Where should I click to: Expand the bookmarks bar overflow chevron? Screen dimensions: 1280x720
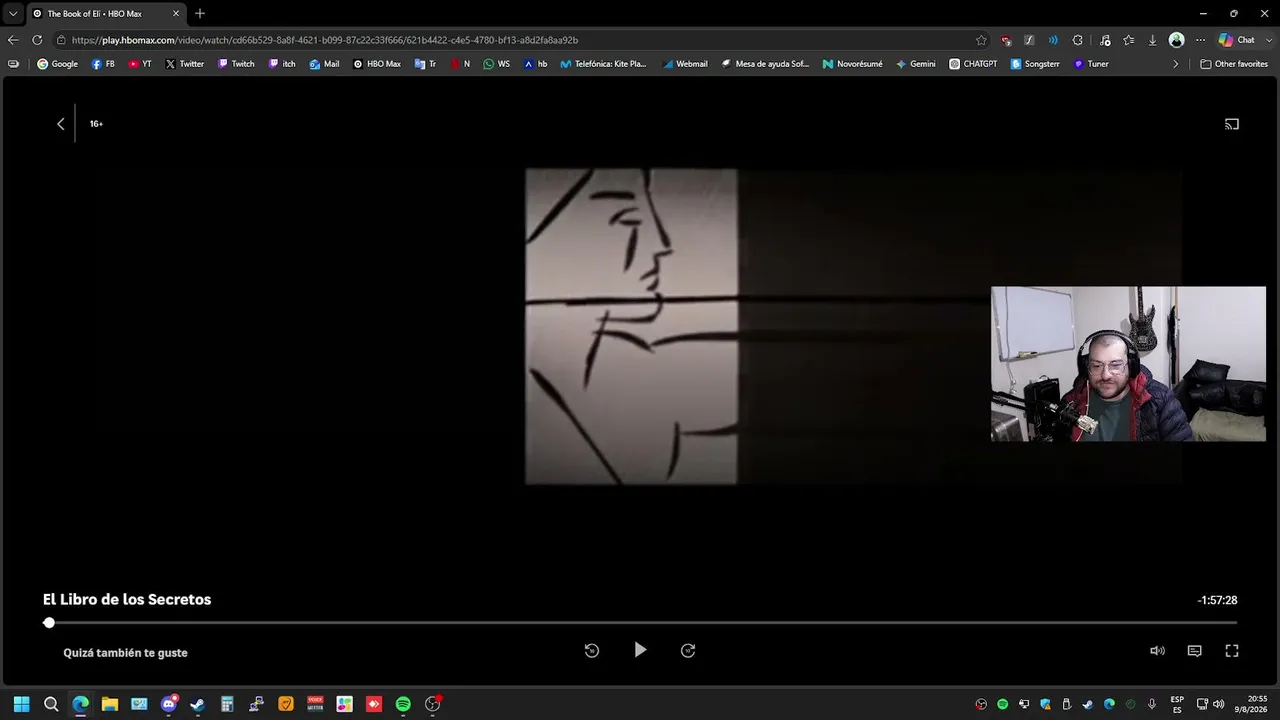[1176, 64]
